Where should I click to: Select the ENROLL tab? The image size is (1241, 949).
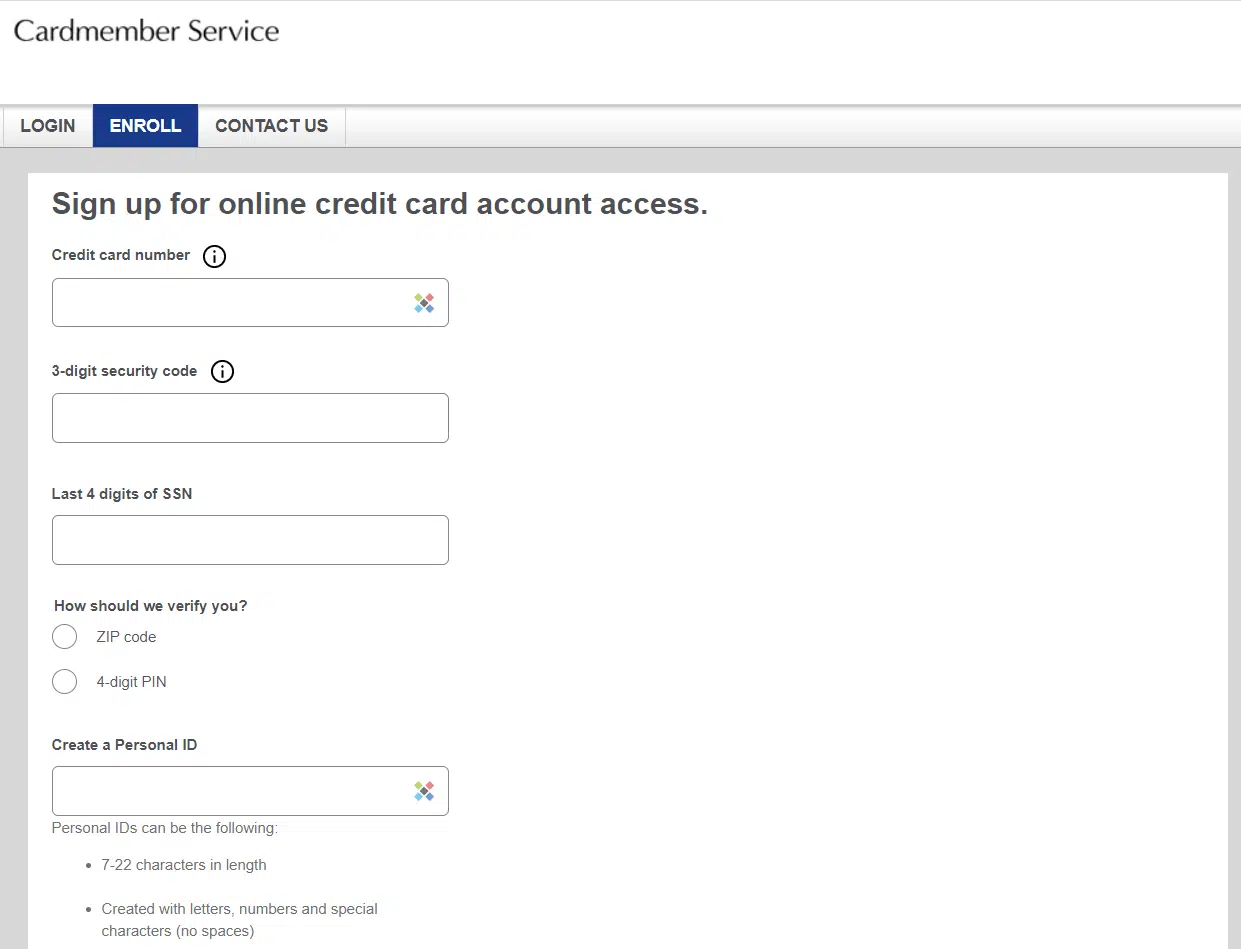pos(145,125)
